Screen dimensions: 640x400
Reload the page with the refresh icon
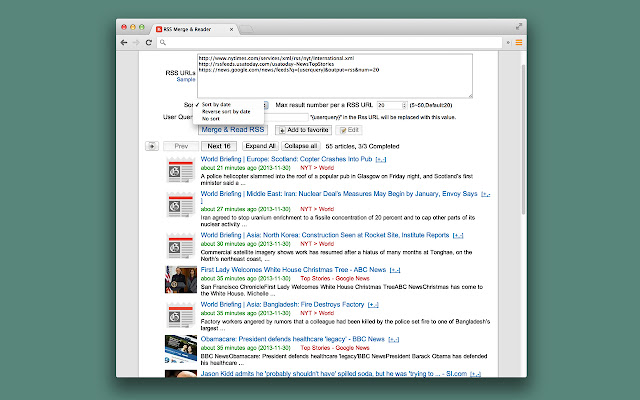click(149, 42)
